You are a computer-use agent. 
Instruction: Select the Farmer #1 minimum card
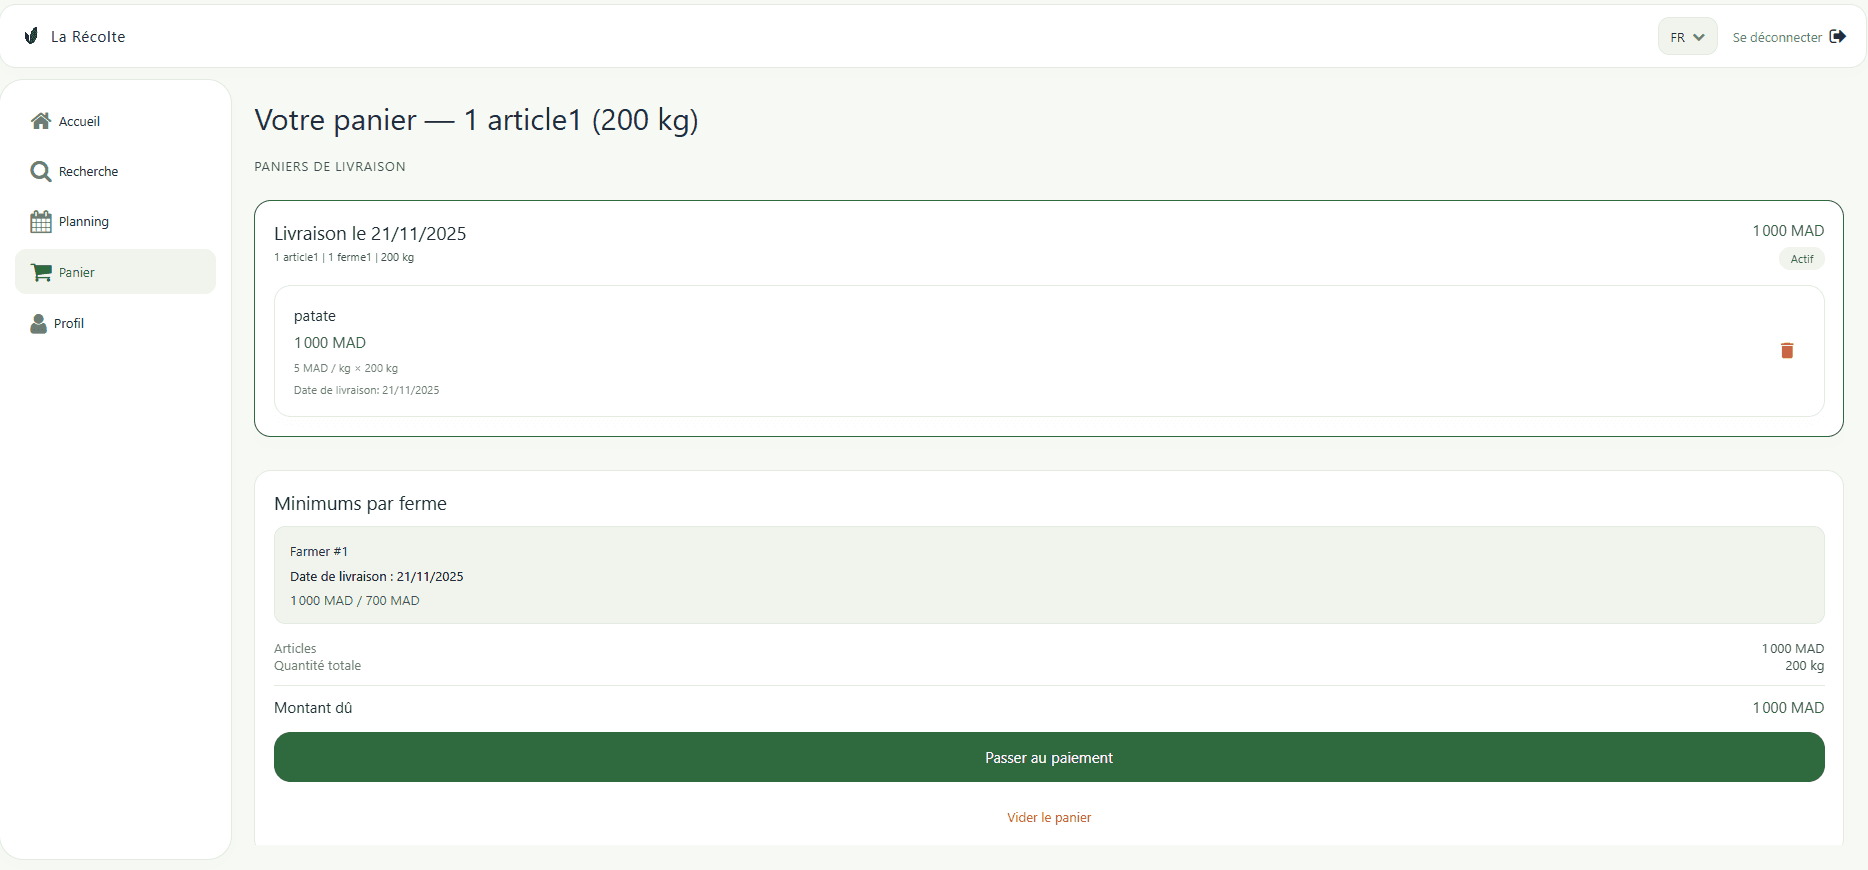tap(1049, 575)
